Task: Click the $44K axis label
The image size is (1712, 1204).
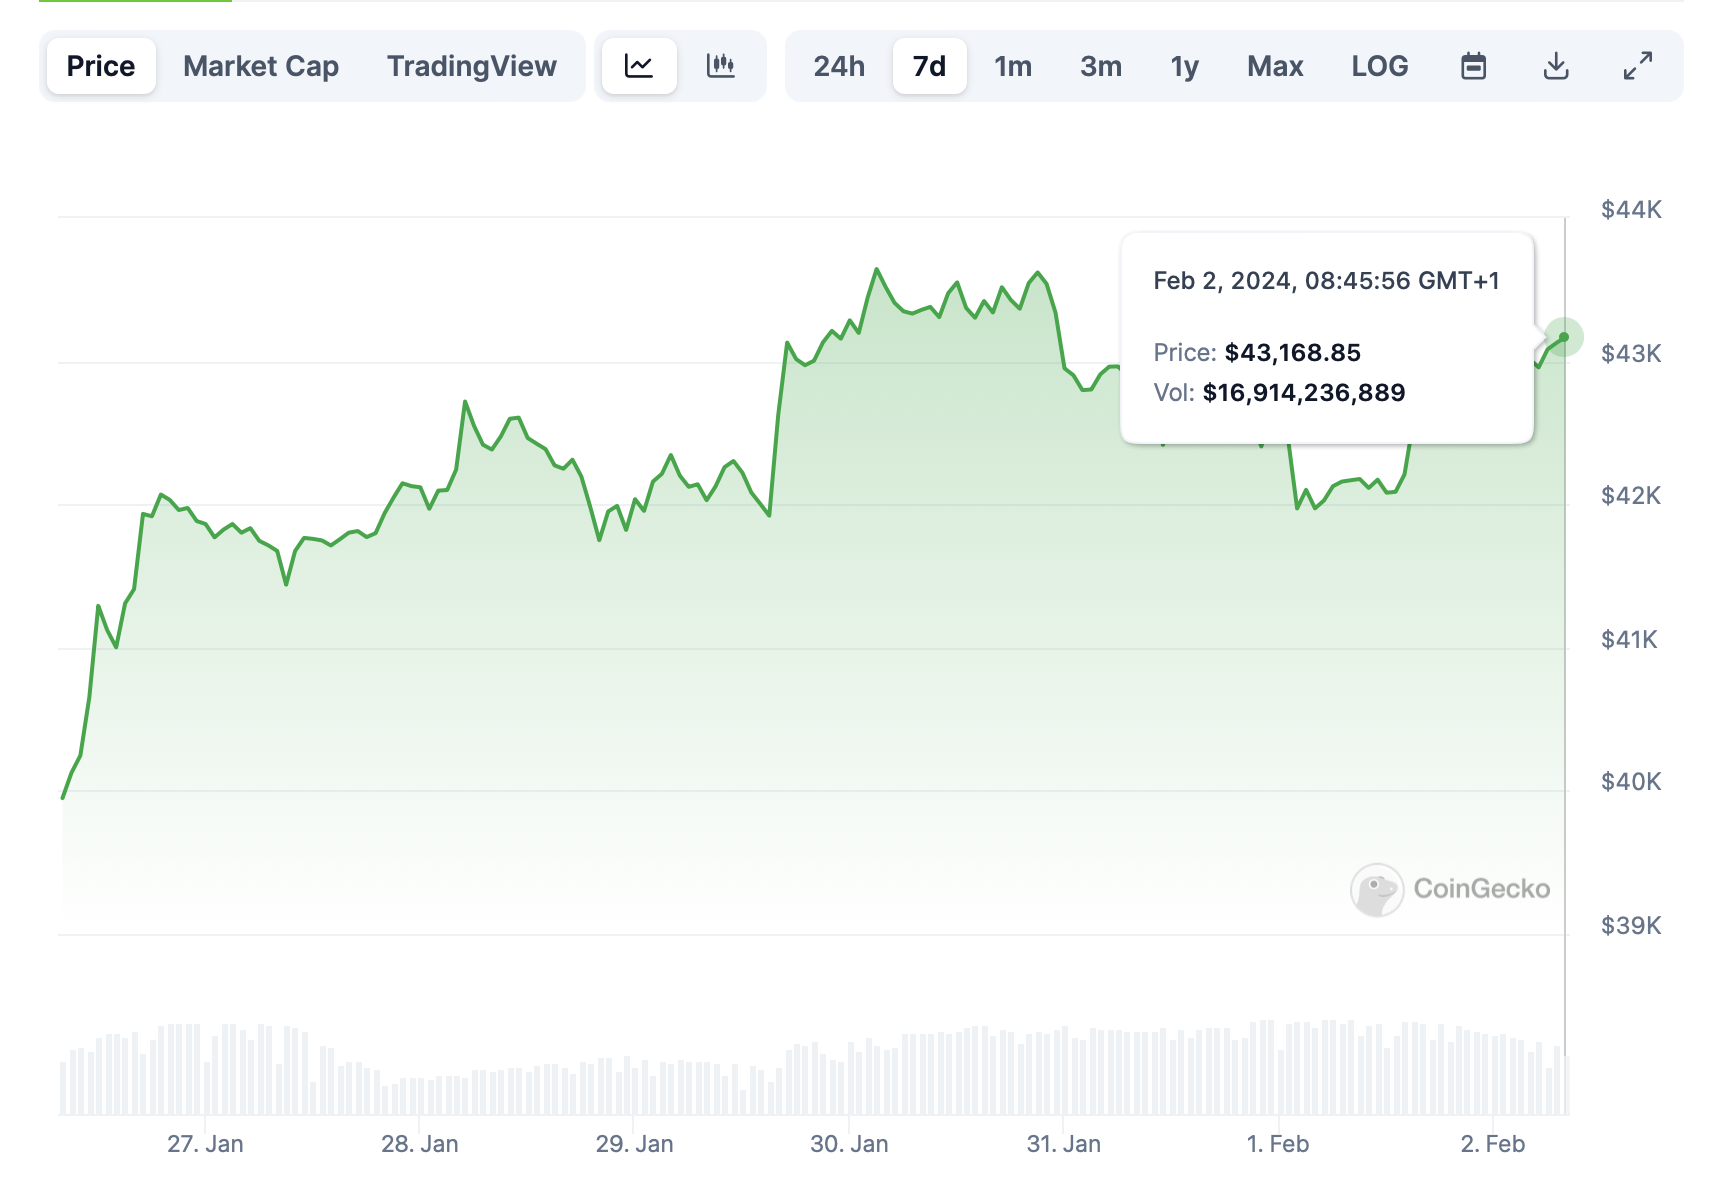Action: 1631,210
